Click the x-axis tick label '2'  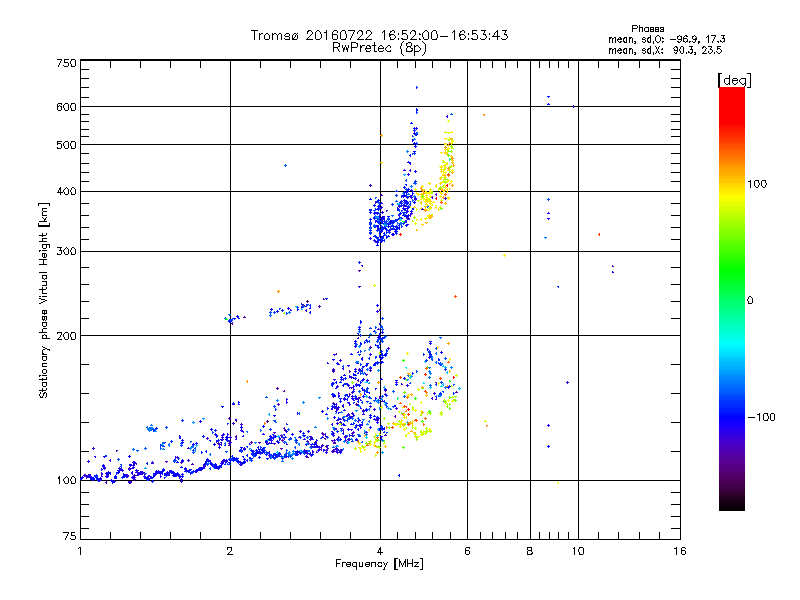pyautogui.click(x=230, y=551)
